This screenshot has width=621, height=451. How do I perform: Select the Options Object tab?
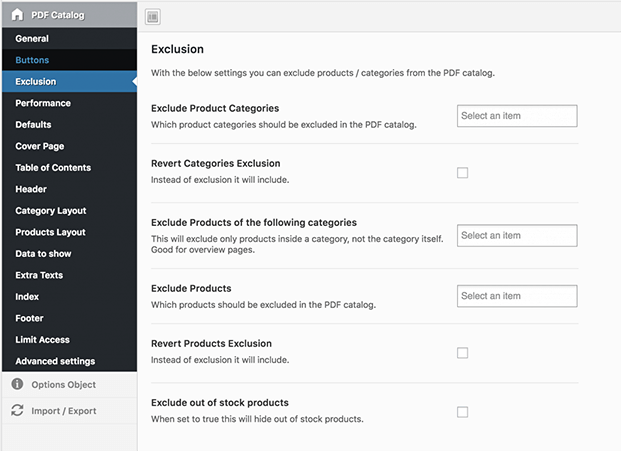(64, 384)
